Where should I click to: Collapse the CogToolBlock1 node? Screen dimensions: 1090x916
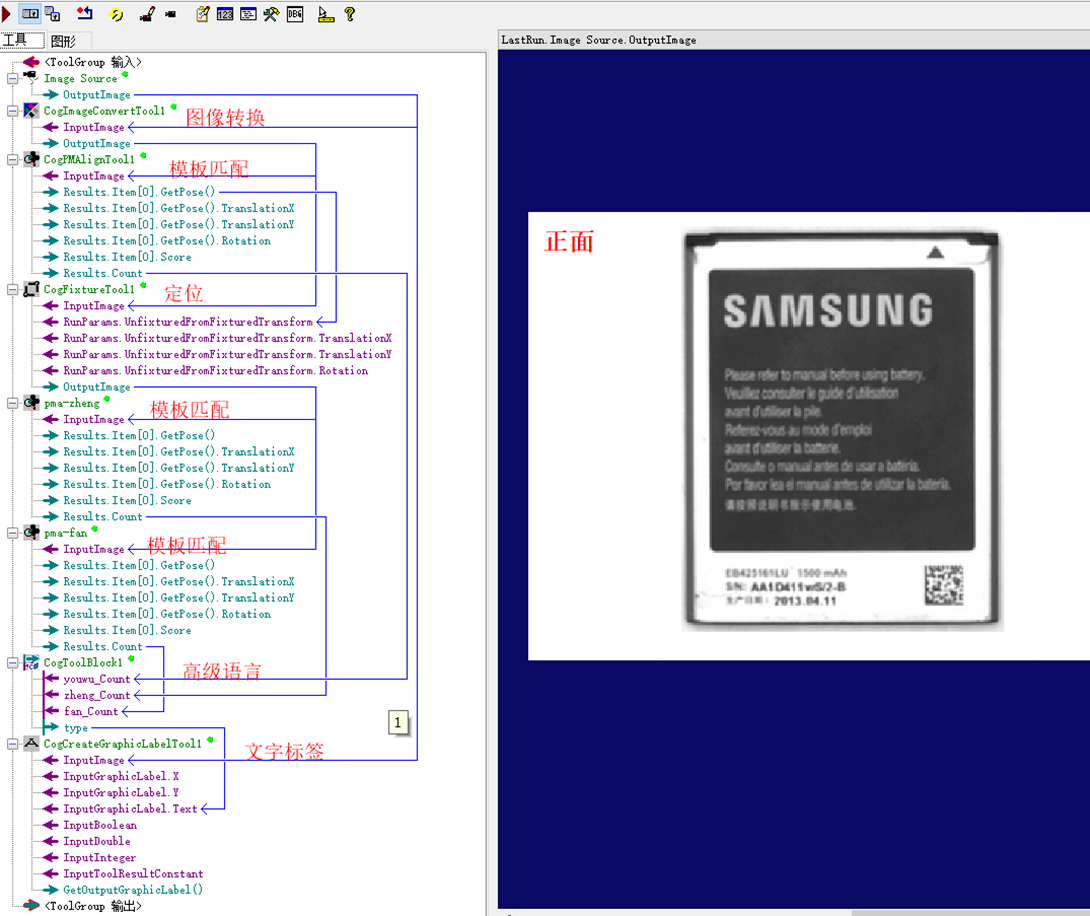(x=13, y=663)
